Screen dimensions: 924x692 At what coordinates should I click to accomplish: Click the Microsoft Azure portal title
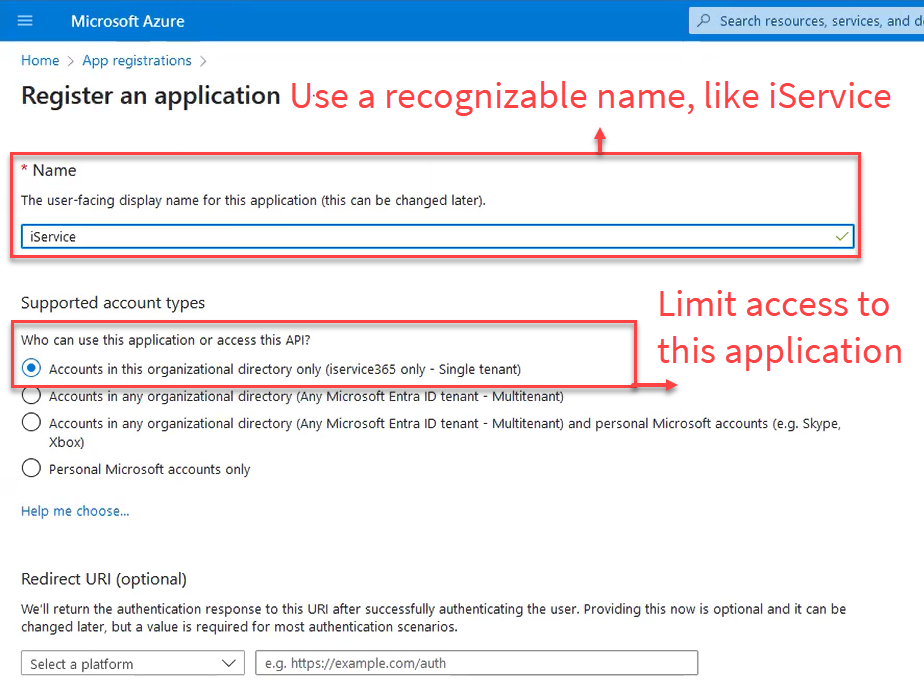point(127,21)
